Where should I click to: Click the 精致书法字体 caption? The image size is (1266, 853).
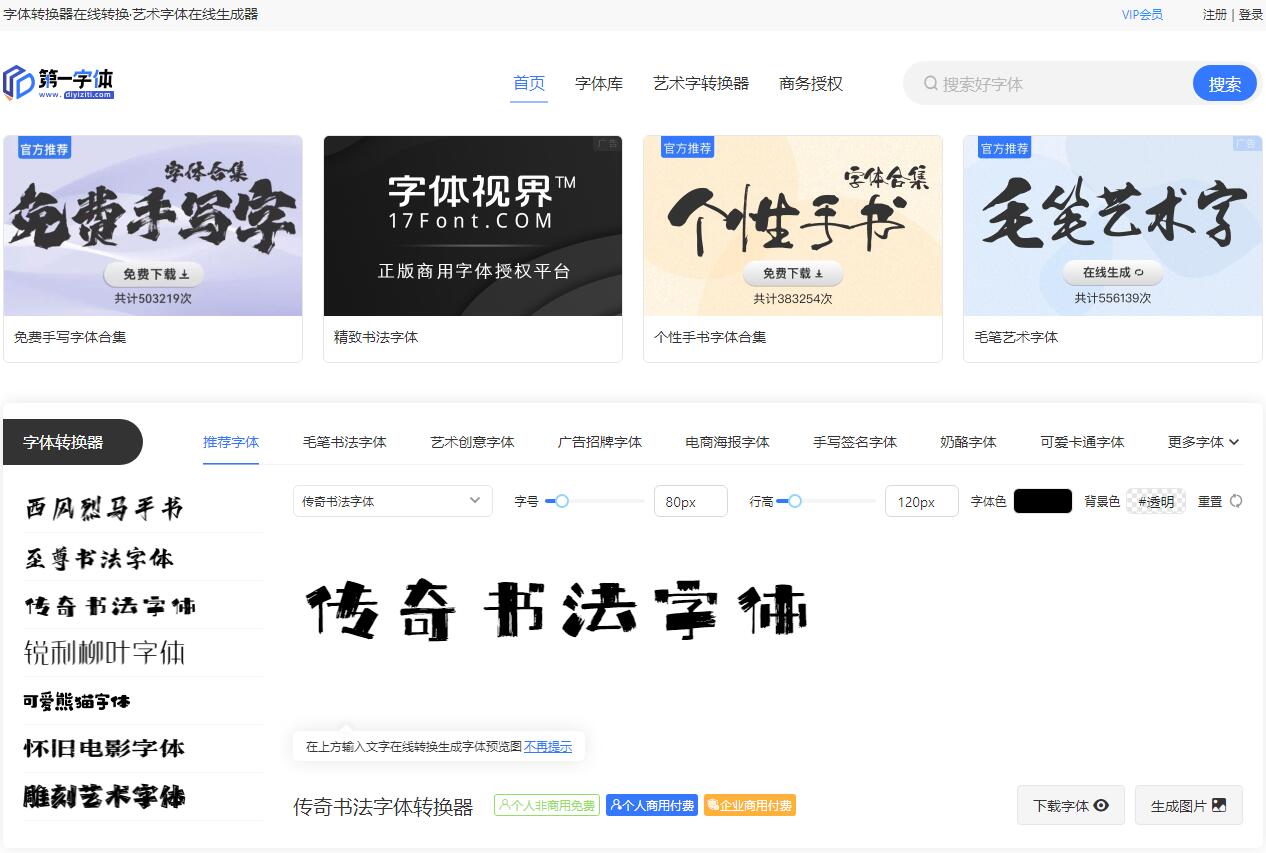click(376, 337)
